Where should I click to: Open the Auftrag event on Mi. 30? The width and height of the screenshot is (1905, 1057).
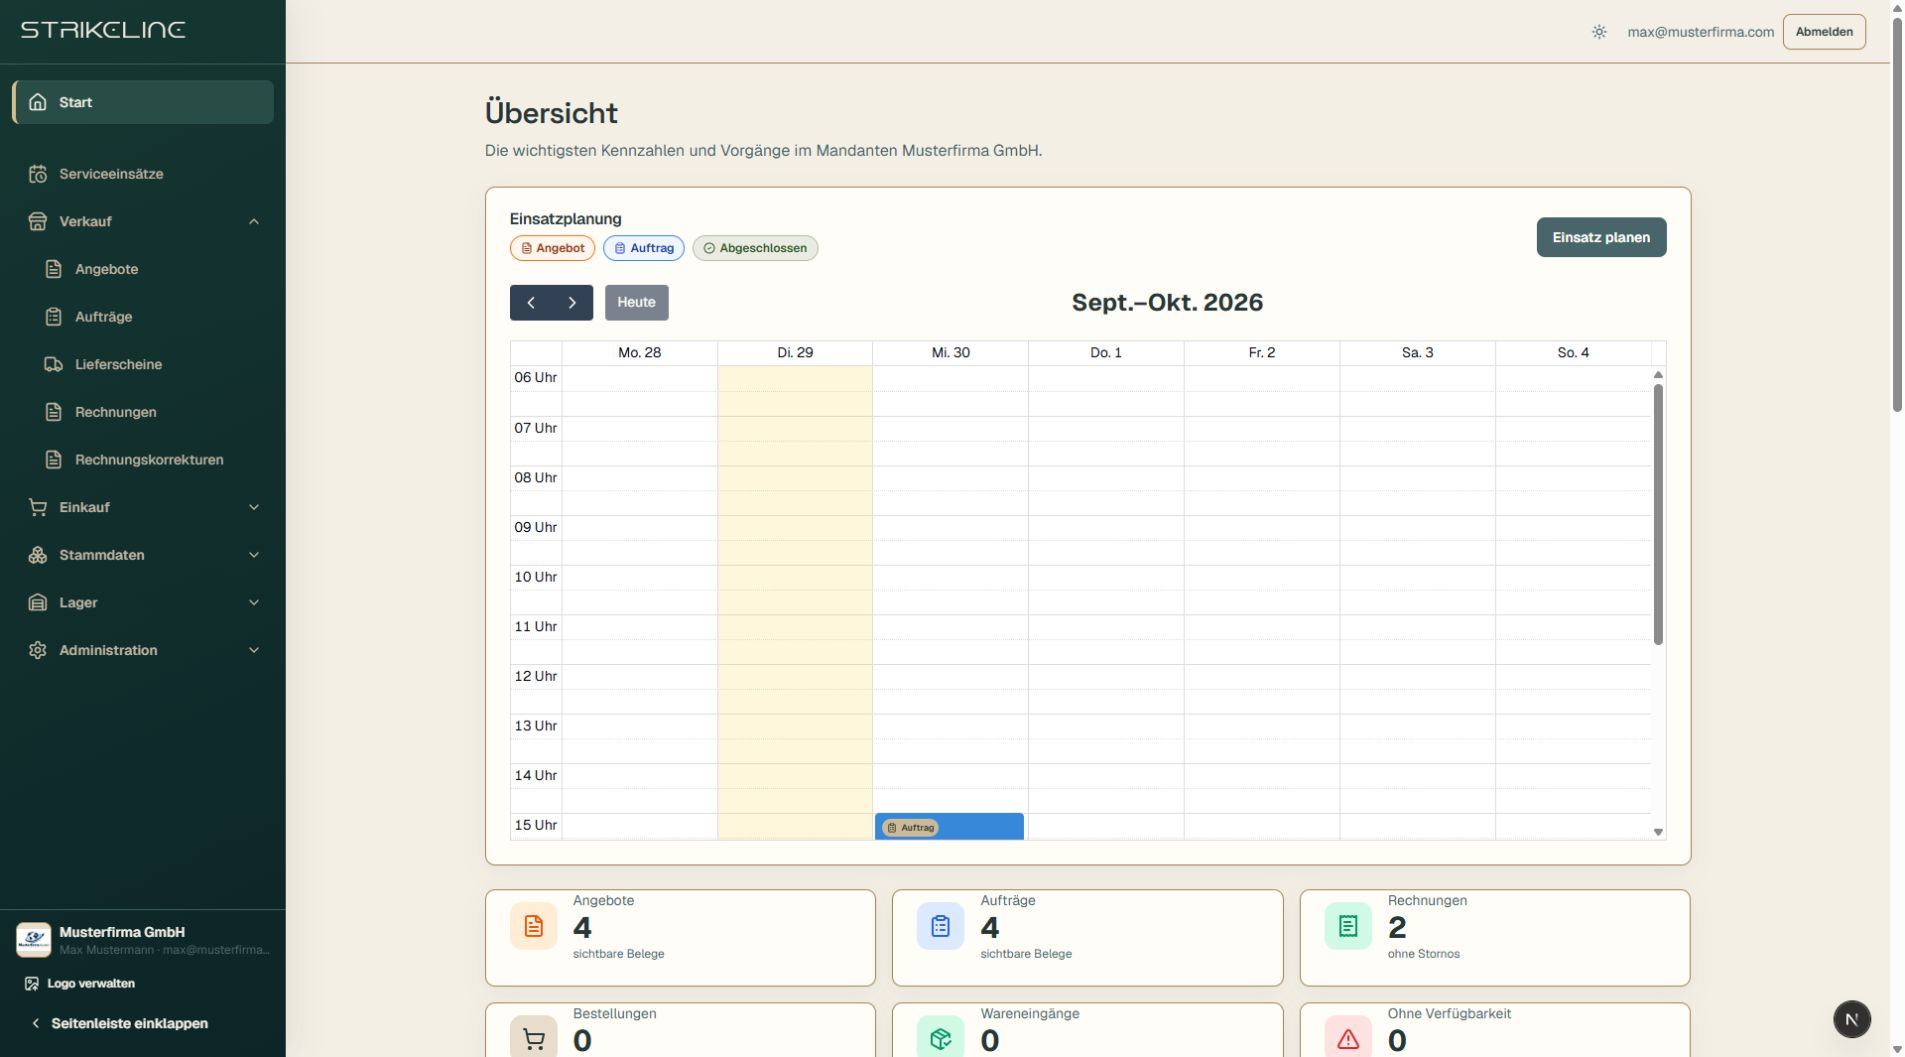click(x=949, y=827)
